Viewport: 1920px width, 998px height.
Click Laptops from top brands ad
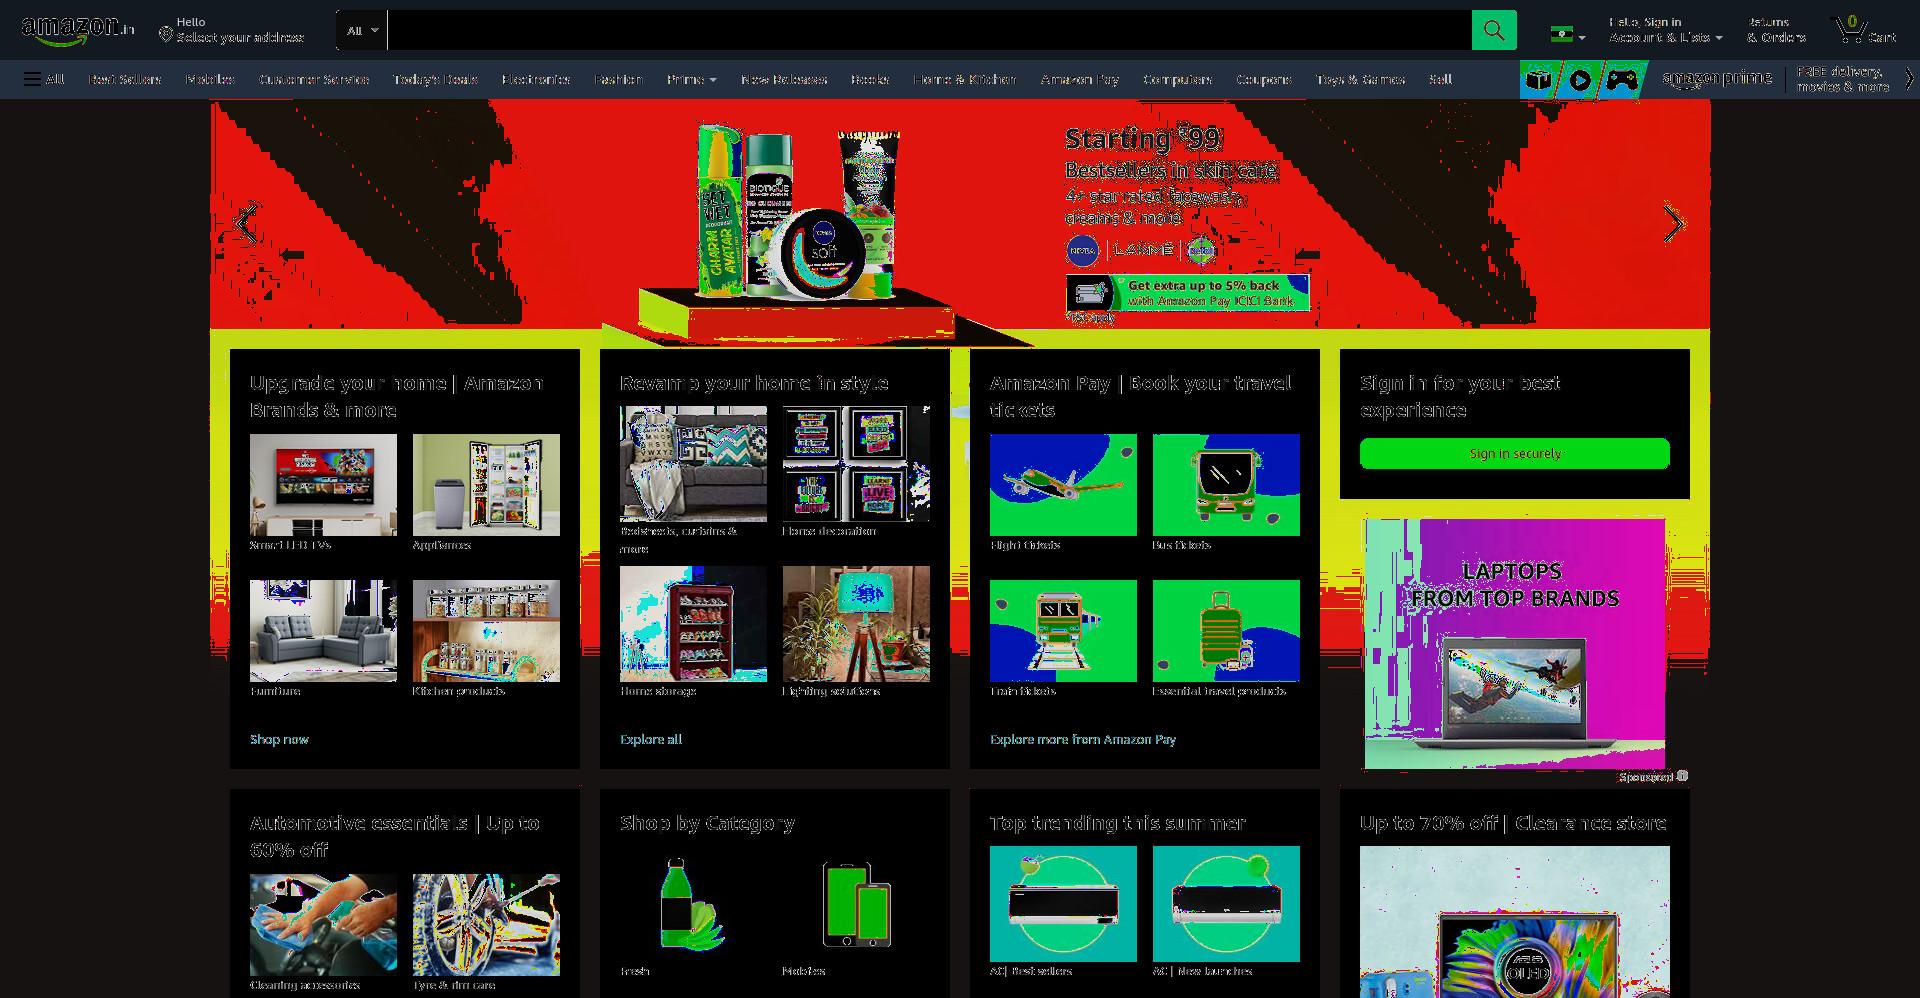1515,644
